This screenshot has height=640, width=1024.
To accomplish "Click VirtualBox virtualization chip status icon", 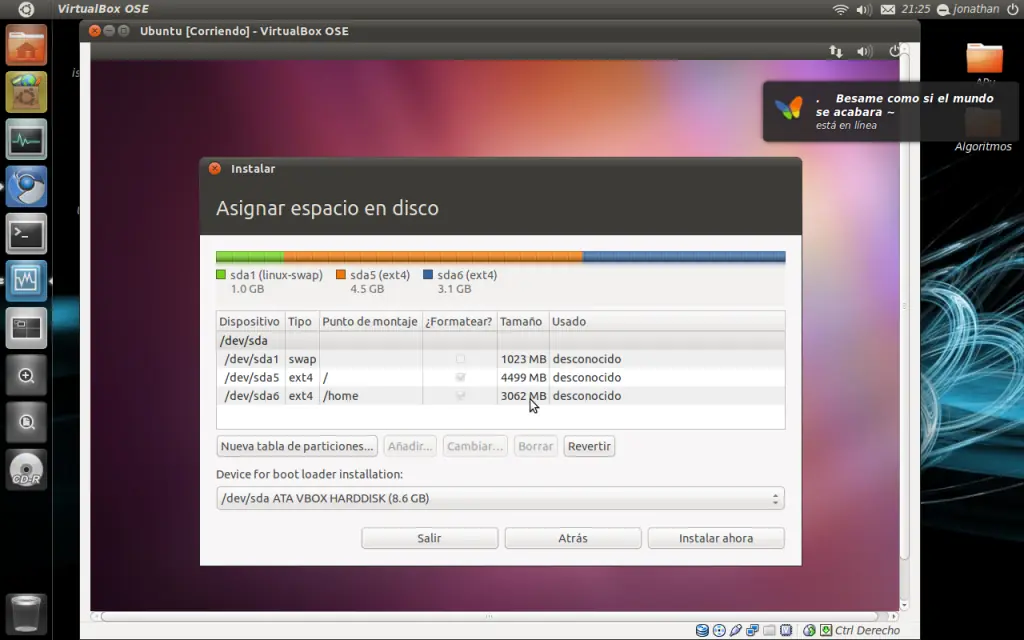I will click(786, 630).
